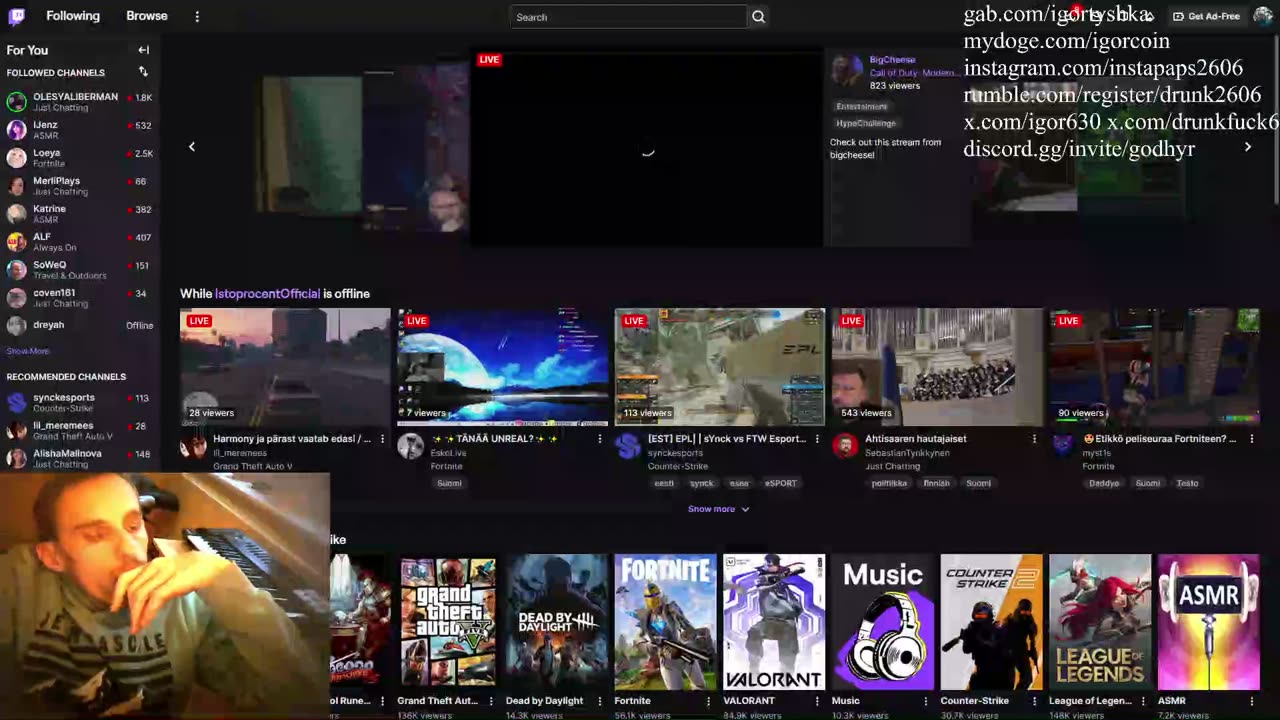Select the HypeChallenge tag
This screenshot has height=720, width=1280.
tap(866, 123)
